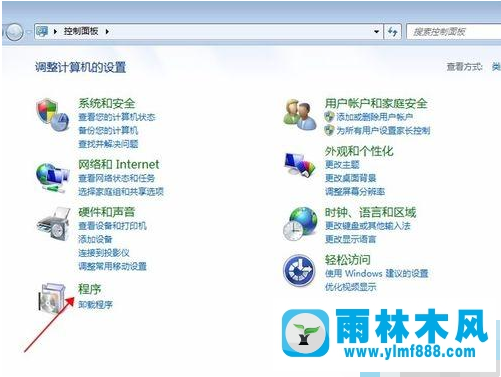Viewport: 501px width, 377px height.
Task: Open the 时钟、语言和区域 category heading
Action: (x=370, y=212)
